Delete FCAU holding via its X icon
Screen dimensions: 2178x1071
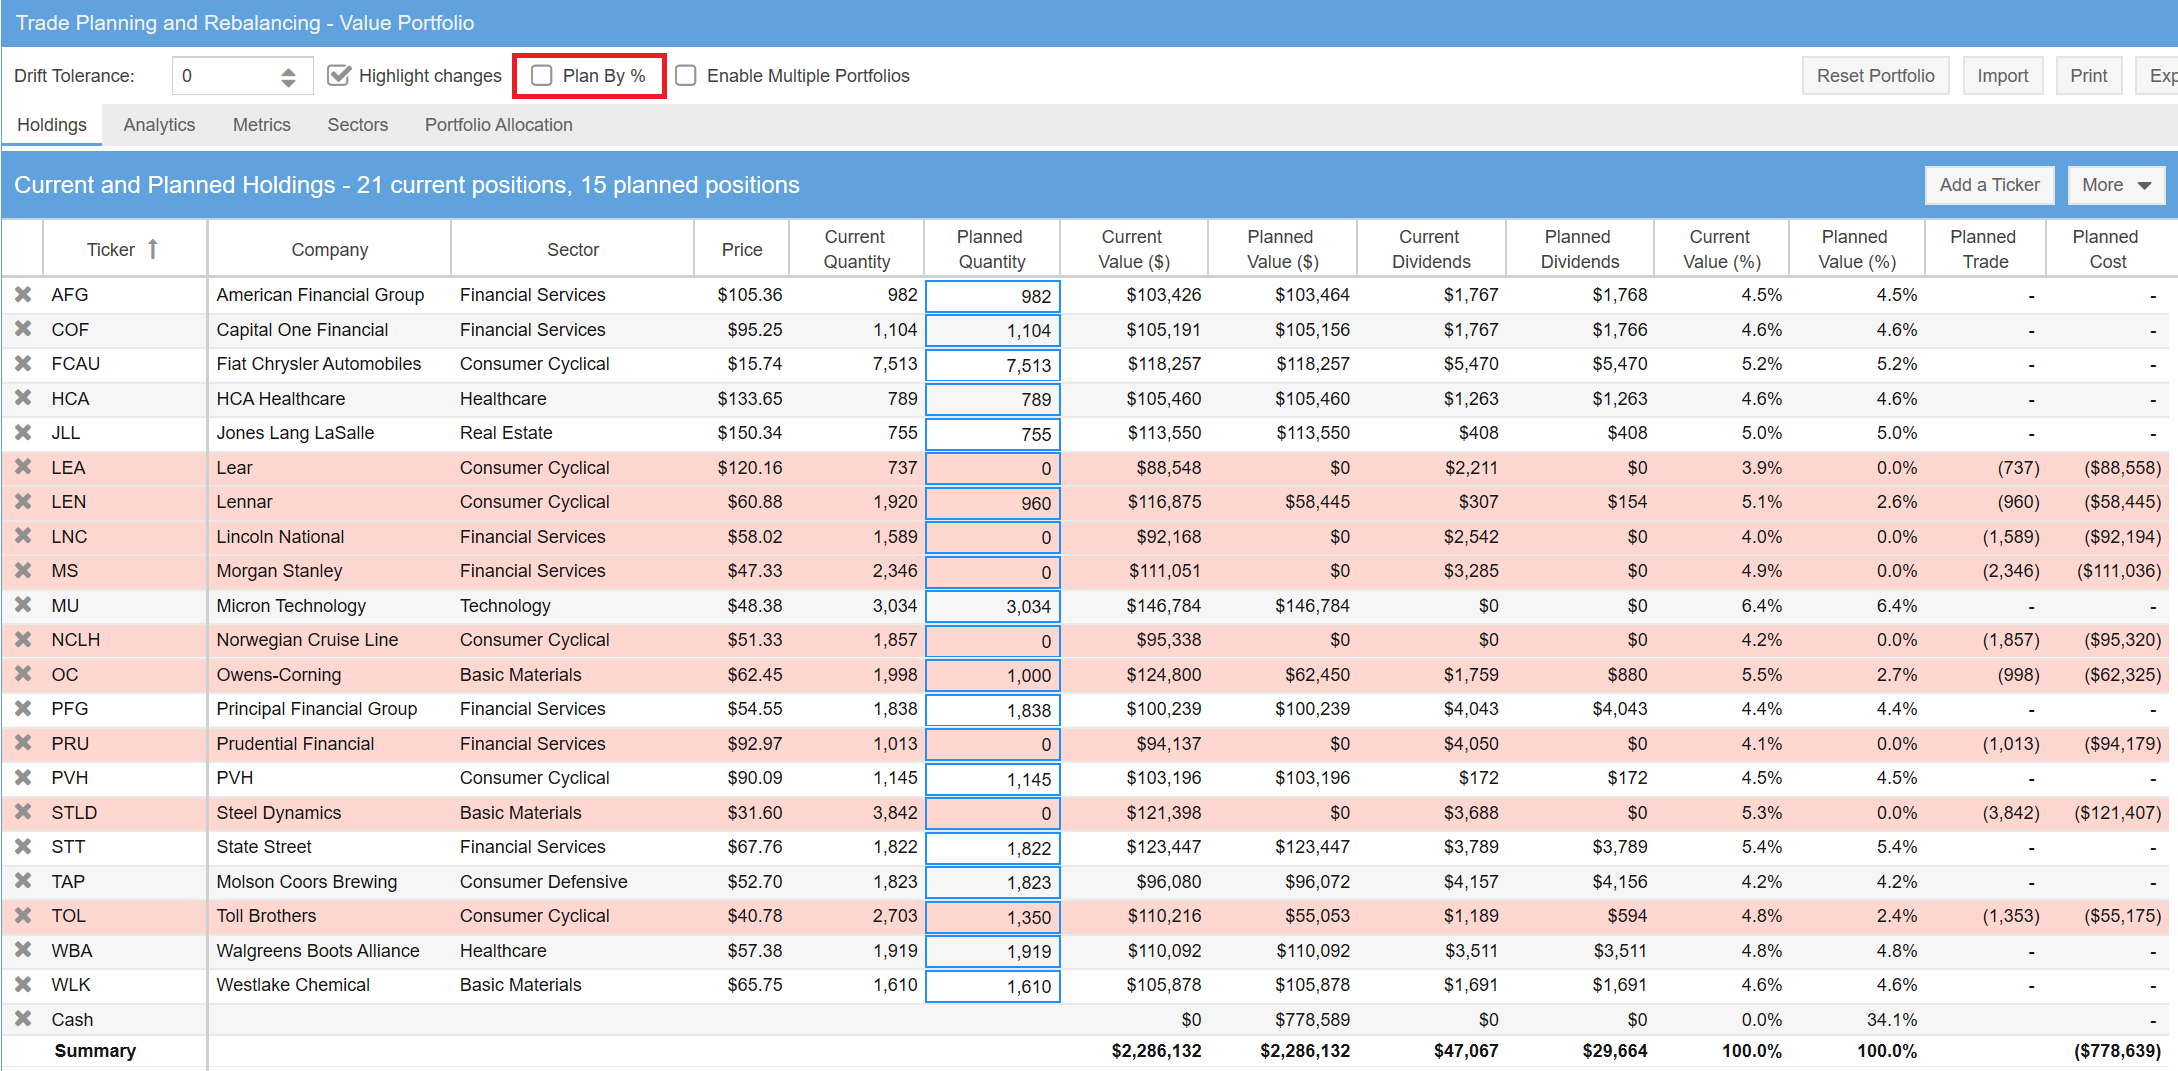point(23,364)
